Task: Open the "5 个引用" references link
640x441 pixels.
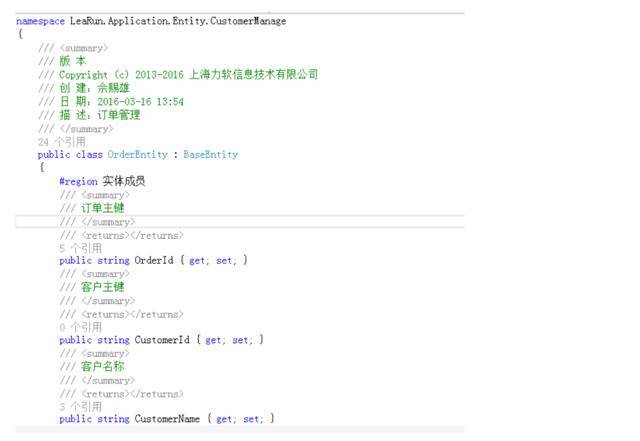Action: 80,248
